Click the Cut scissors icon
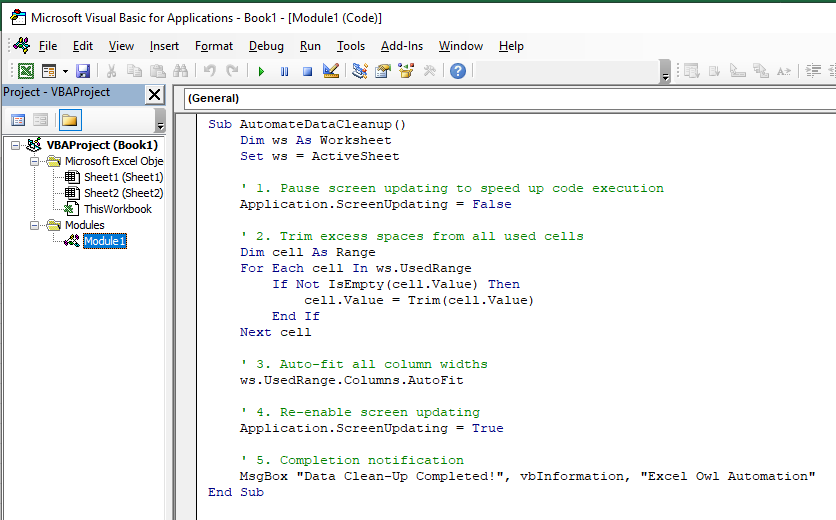The image size is (836, 520). (x=111, y=71)
